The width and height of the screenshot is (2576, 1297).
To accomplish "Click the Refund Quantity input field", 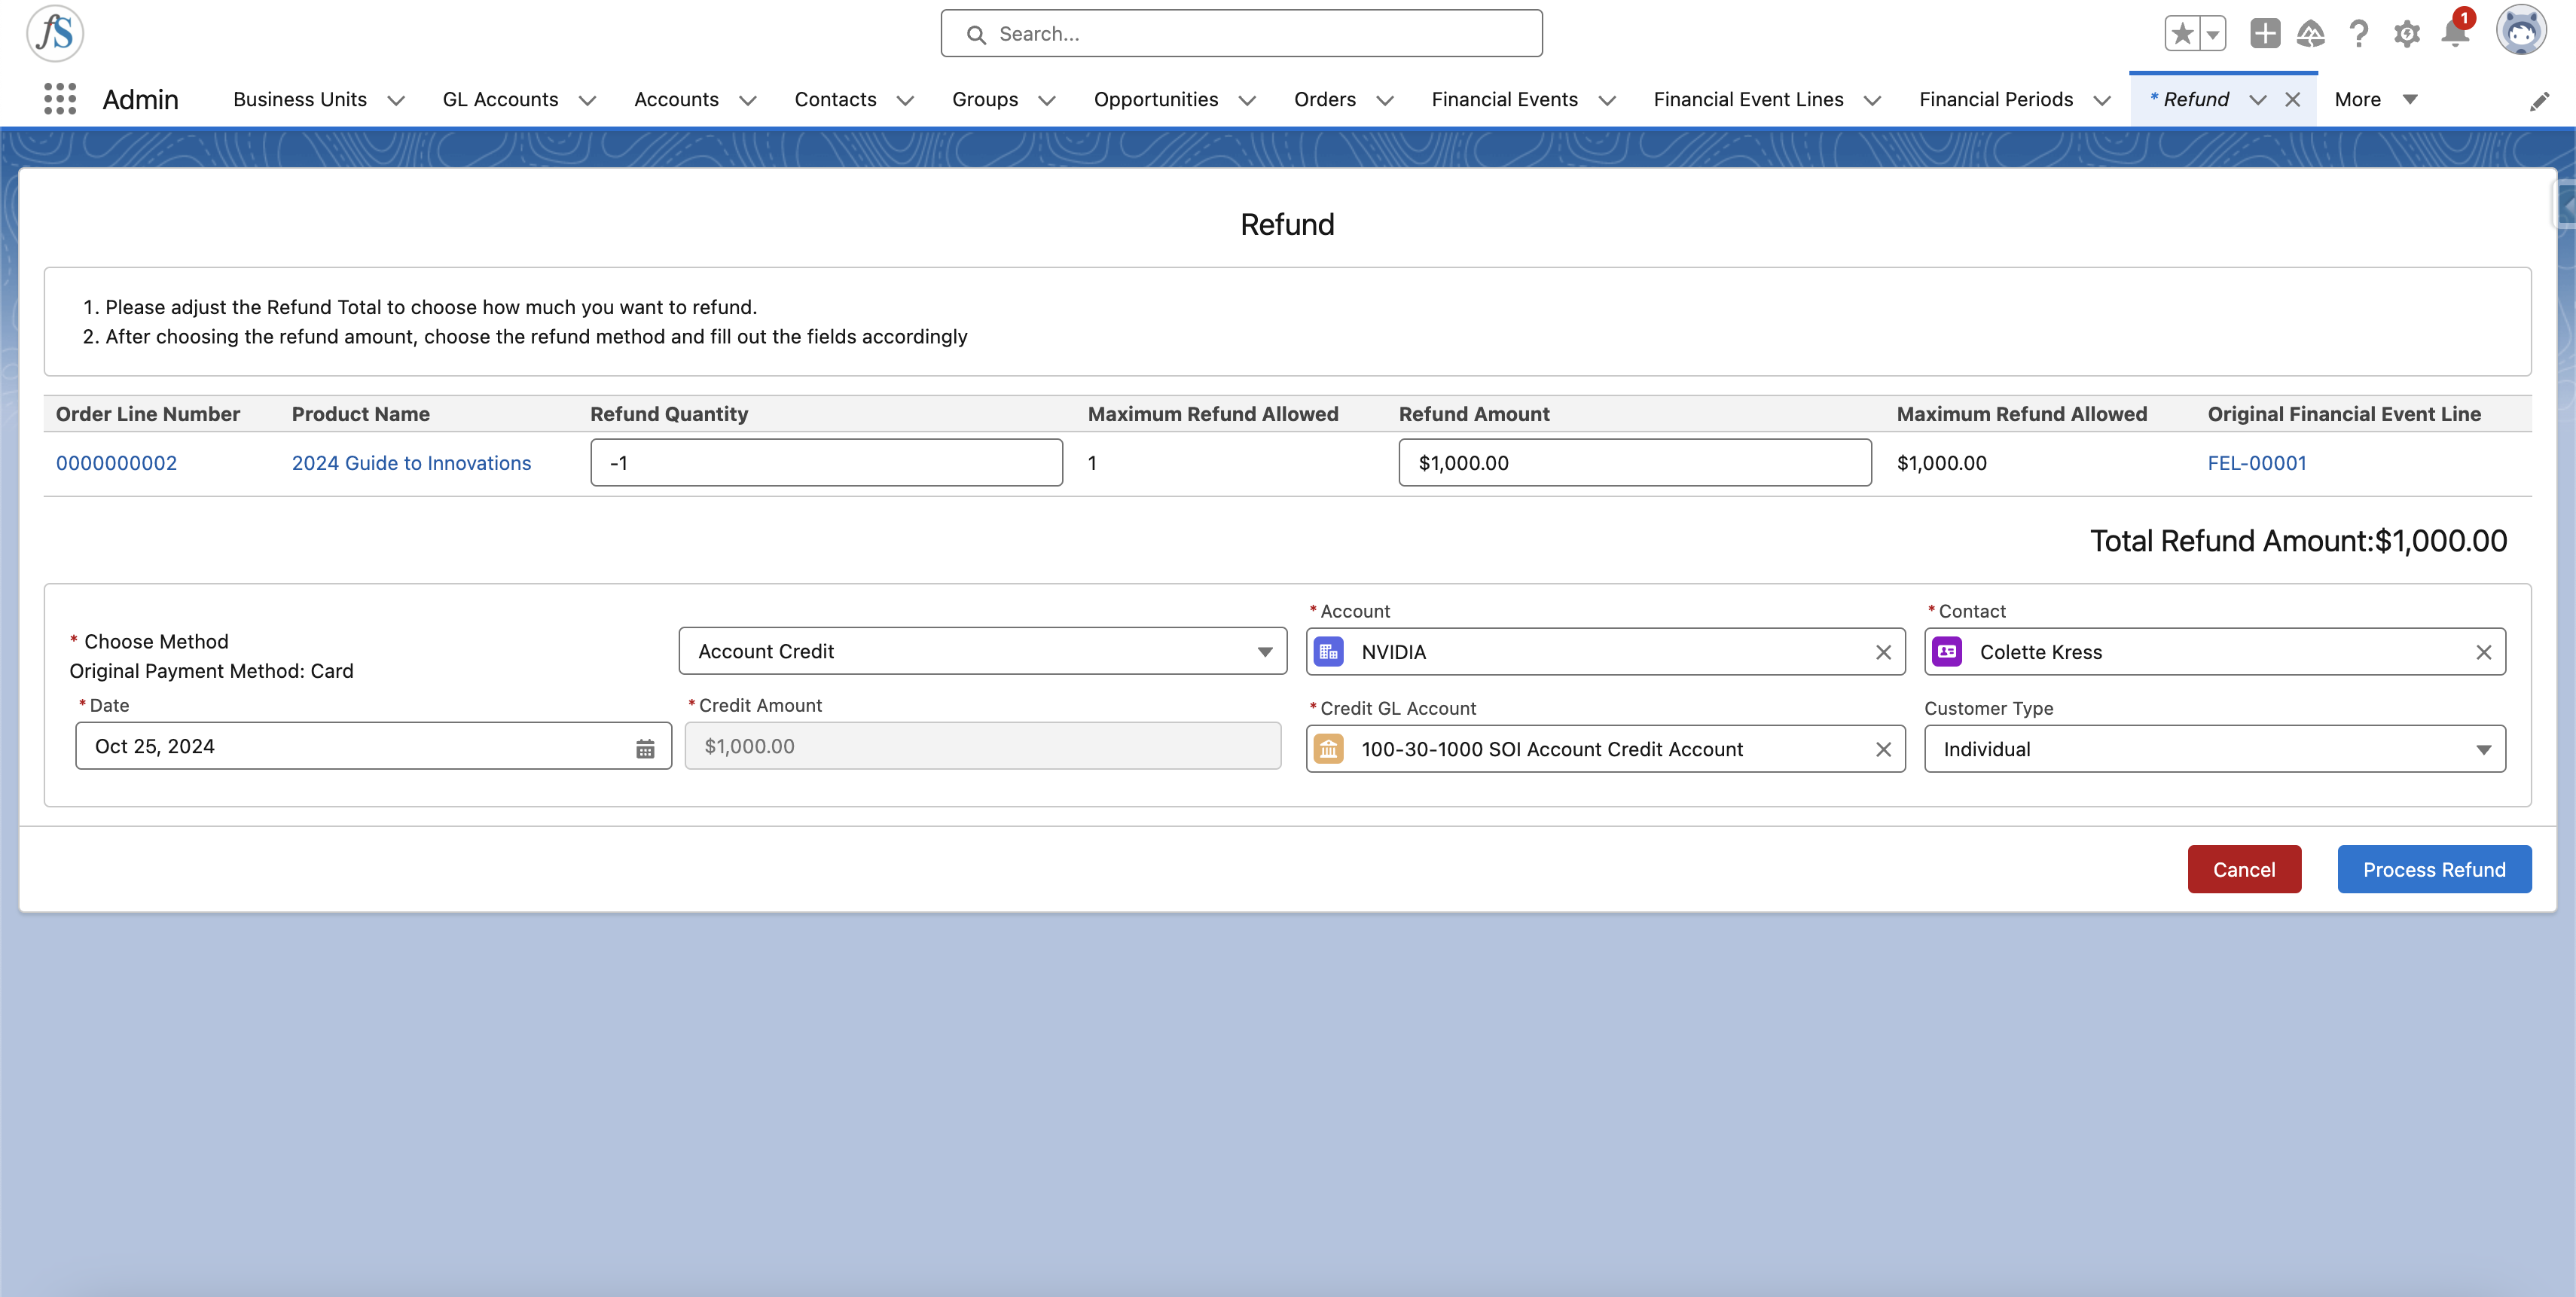I will tap(826, 463).
